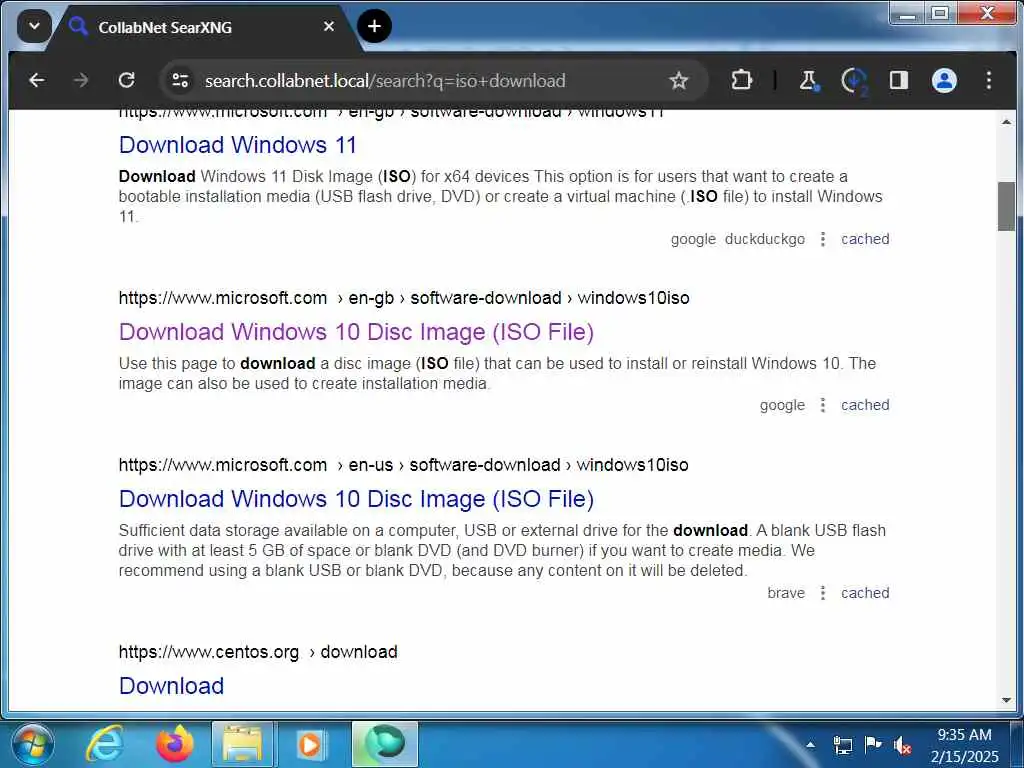Screen dimensions: 1024x768
Task: Open the centos.org Download result
Action: (171, 686)
